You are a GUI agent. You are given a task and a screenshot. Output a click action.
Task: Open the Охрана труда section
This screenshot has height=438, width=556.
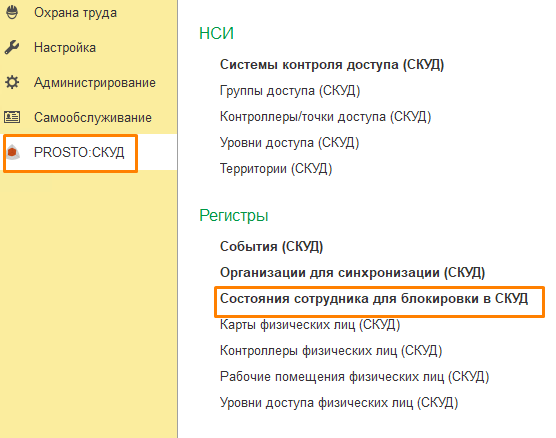75,13
